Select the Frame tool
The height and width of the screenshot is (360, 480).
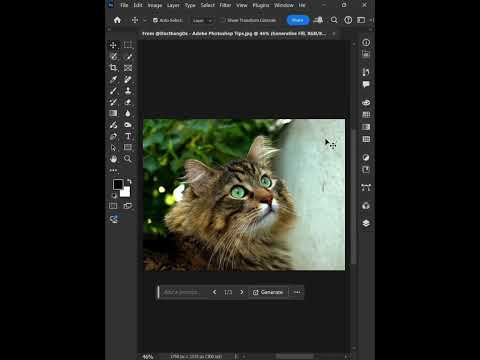pos(128,68)
